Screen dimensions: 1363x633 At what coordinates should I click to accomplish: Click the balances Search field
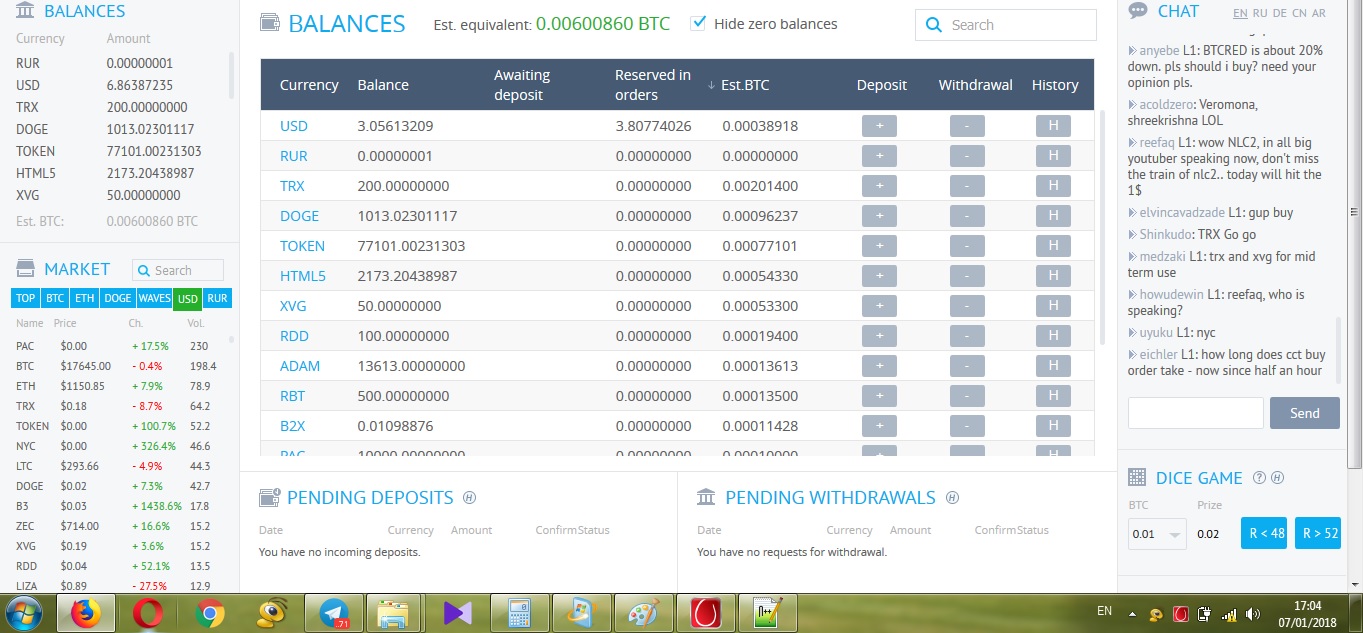pos(1006,25)
